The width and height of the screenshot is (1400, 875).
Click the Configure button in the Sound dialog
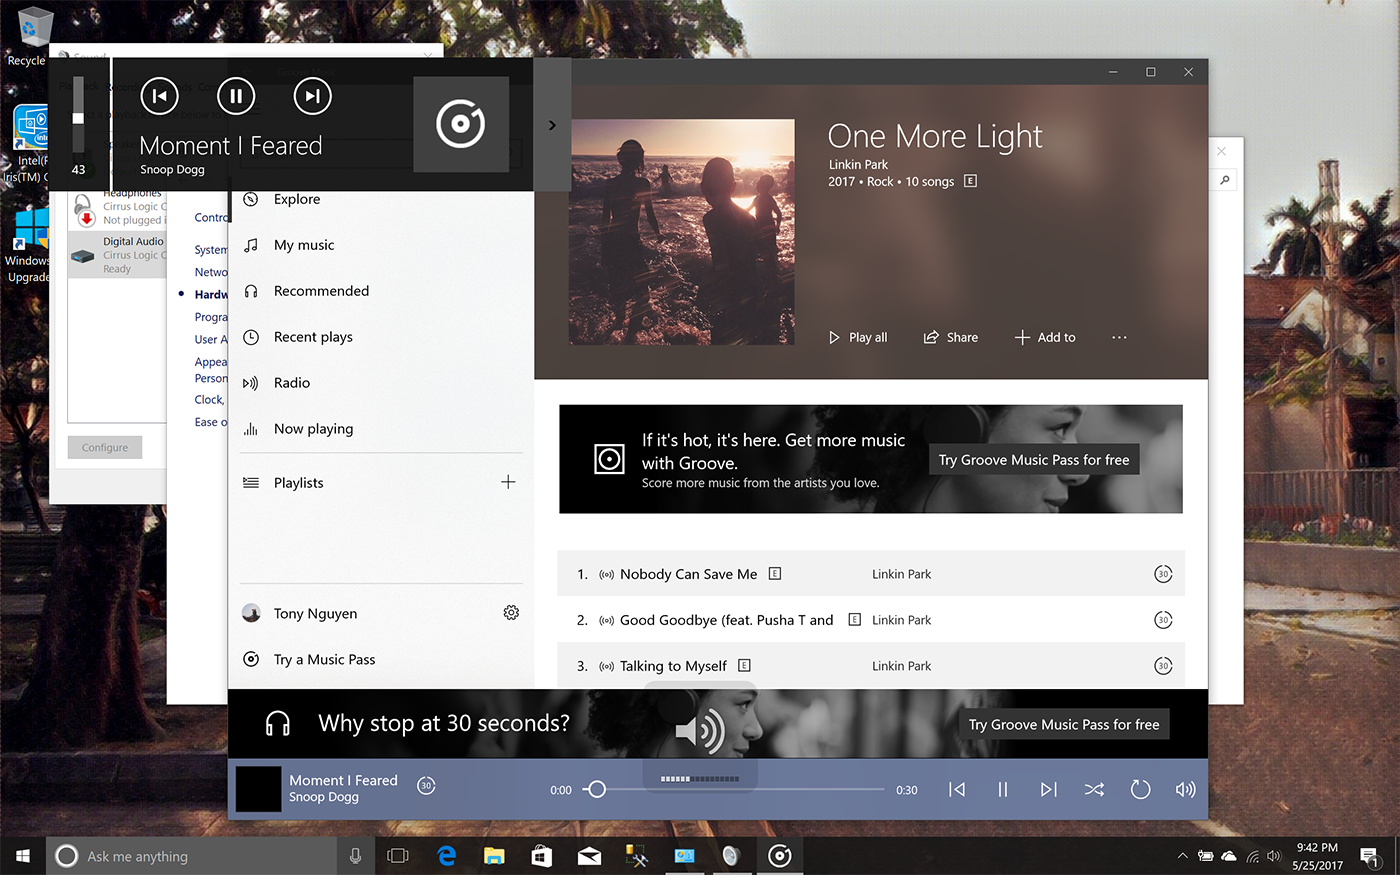[x=105, y=448]
